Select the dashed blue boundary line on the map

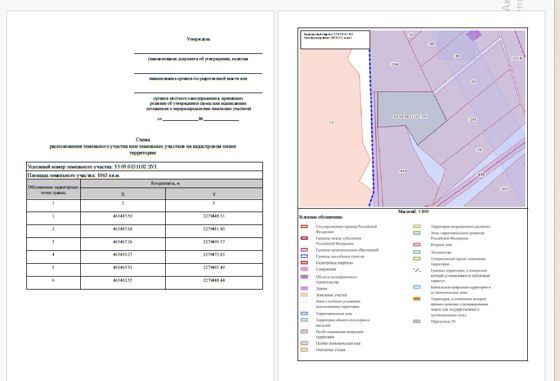click(372, 127)
